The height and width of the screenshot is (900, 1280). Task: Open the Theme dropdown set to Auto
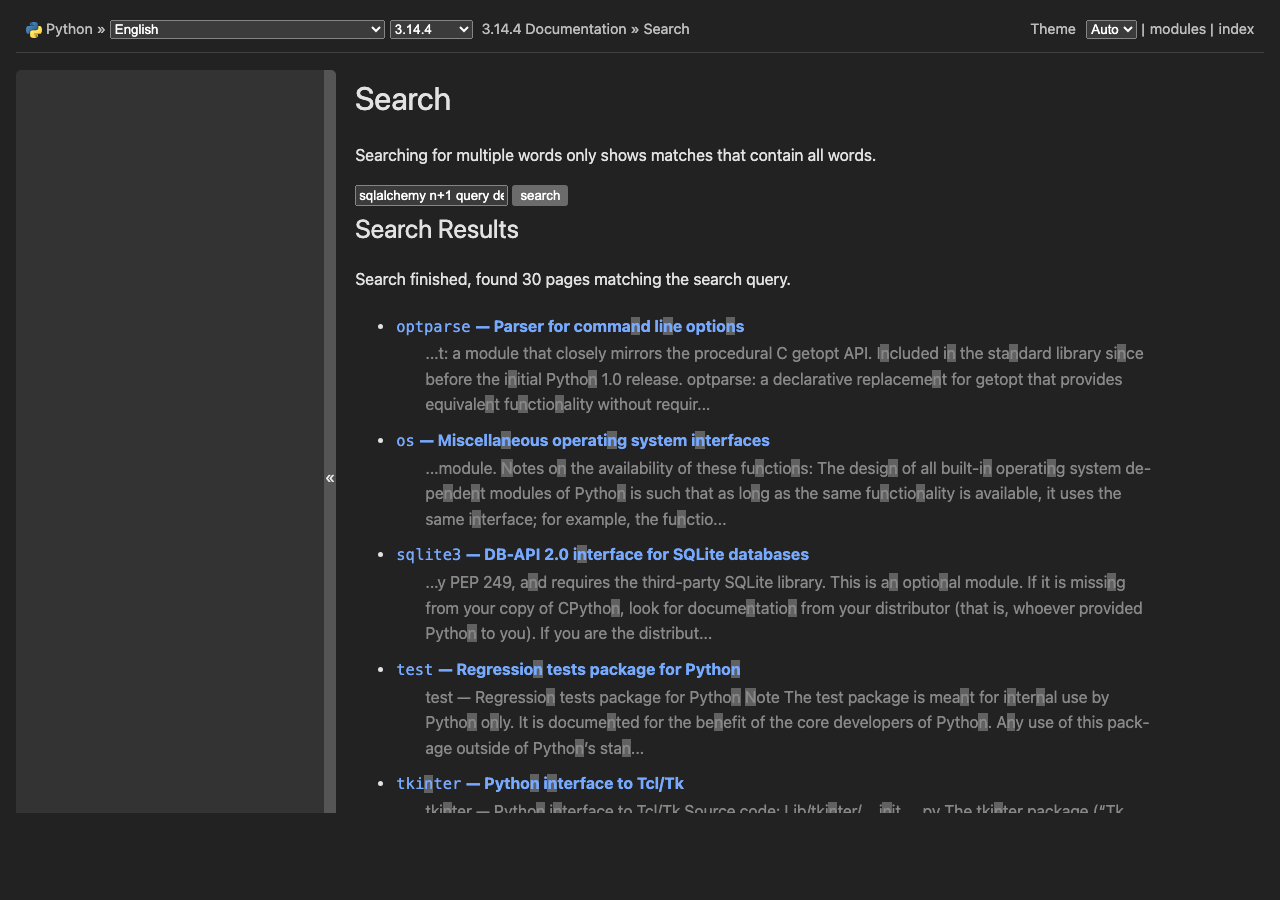(x=1110, y=29)
